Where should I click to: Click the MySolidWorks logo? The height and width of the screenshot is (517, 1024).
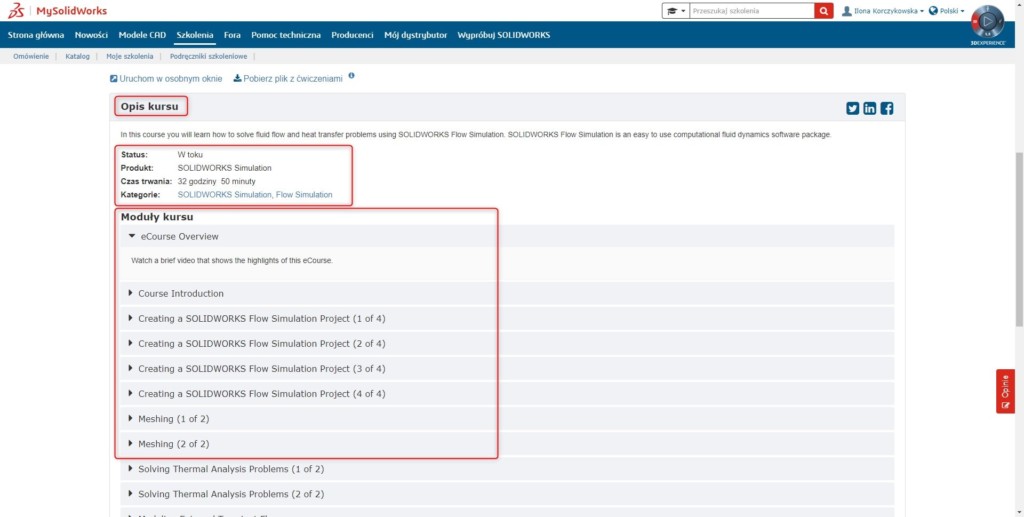[x=57, y=11]
